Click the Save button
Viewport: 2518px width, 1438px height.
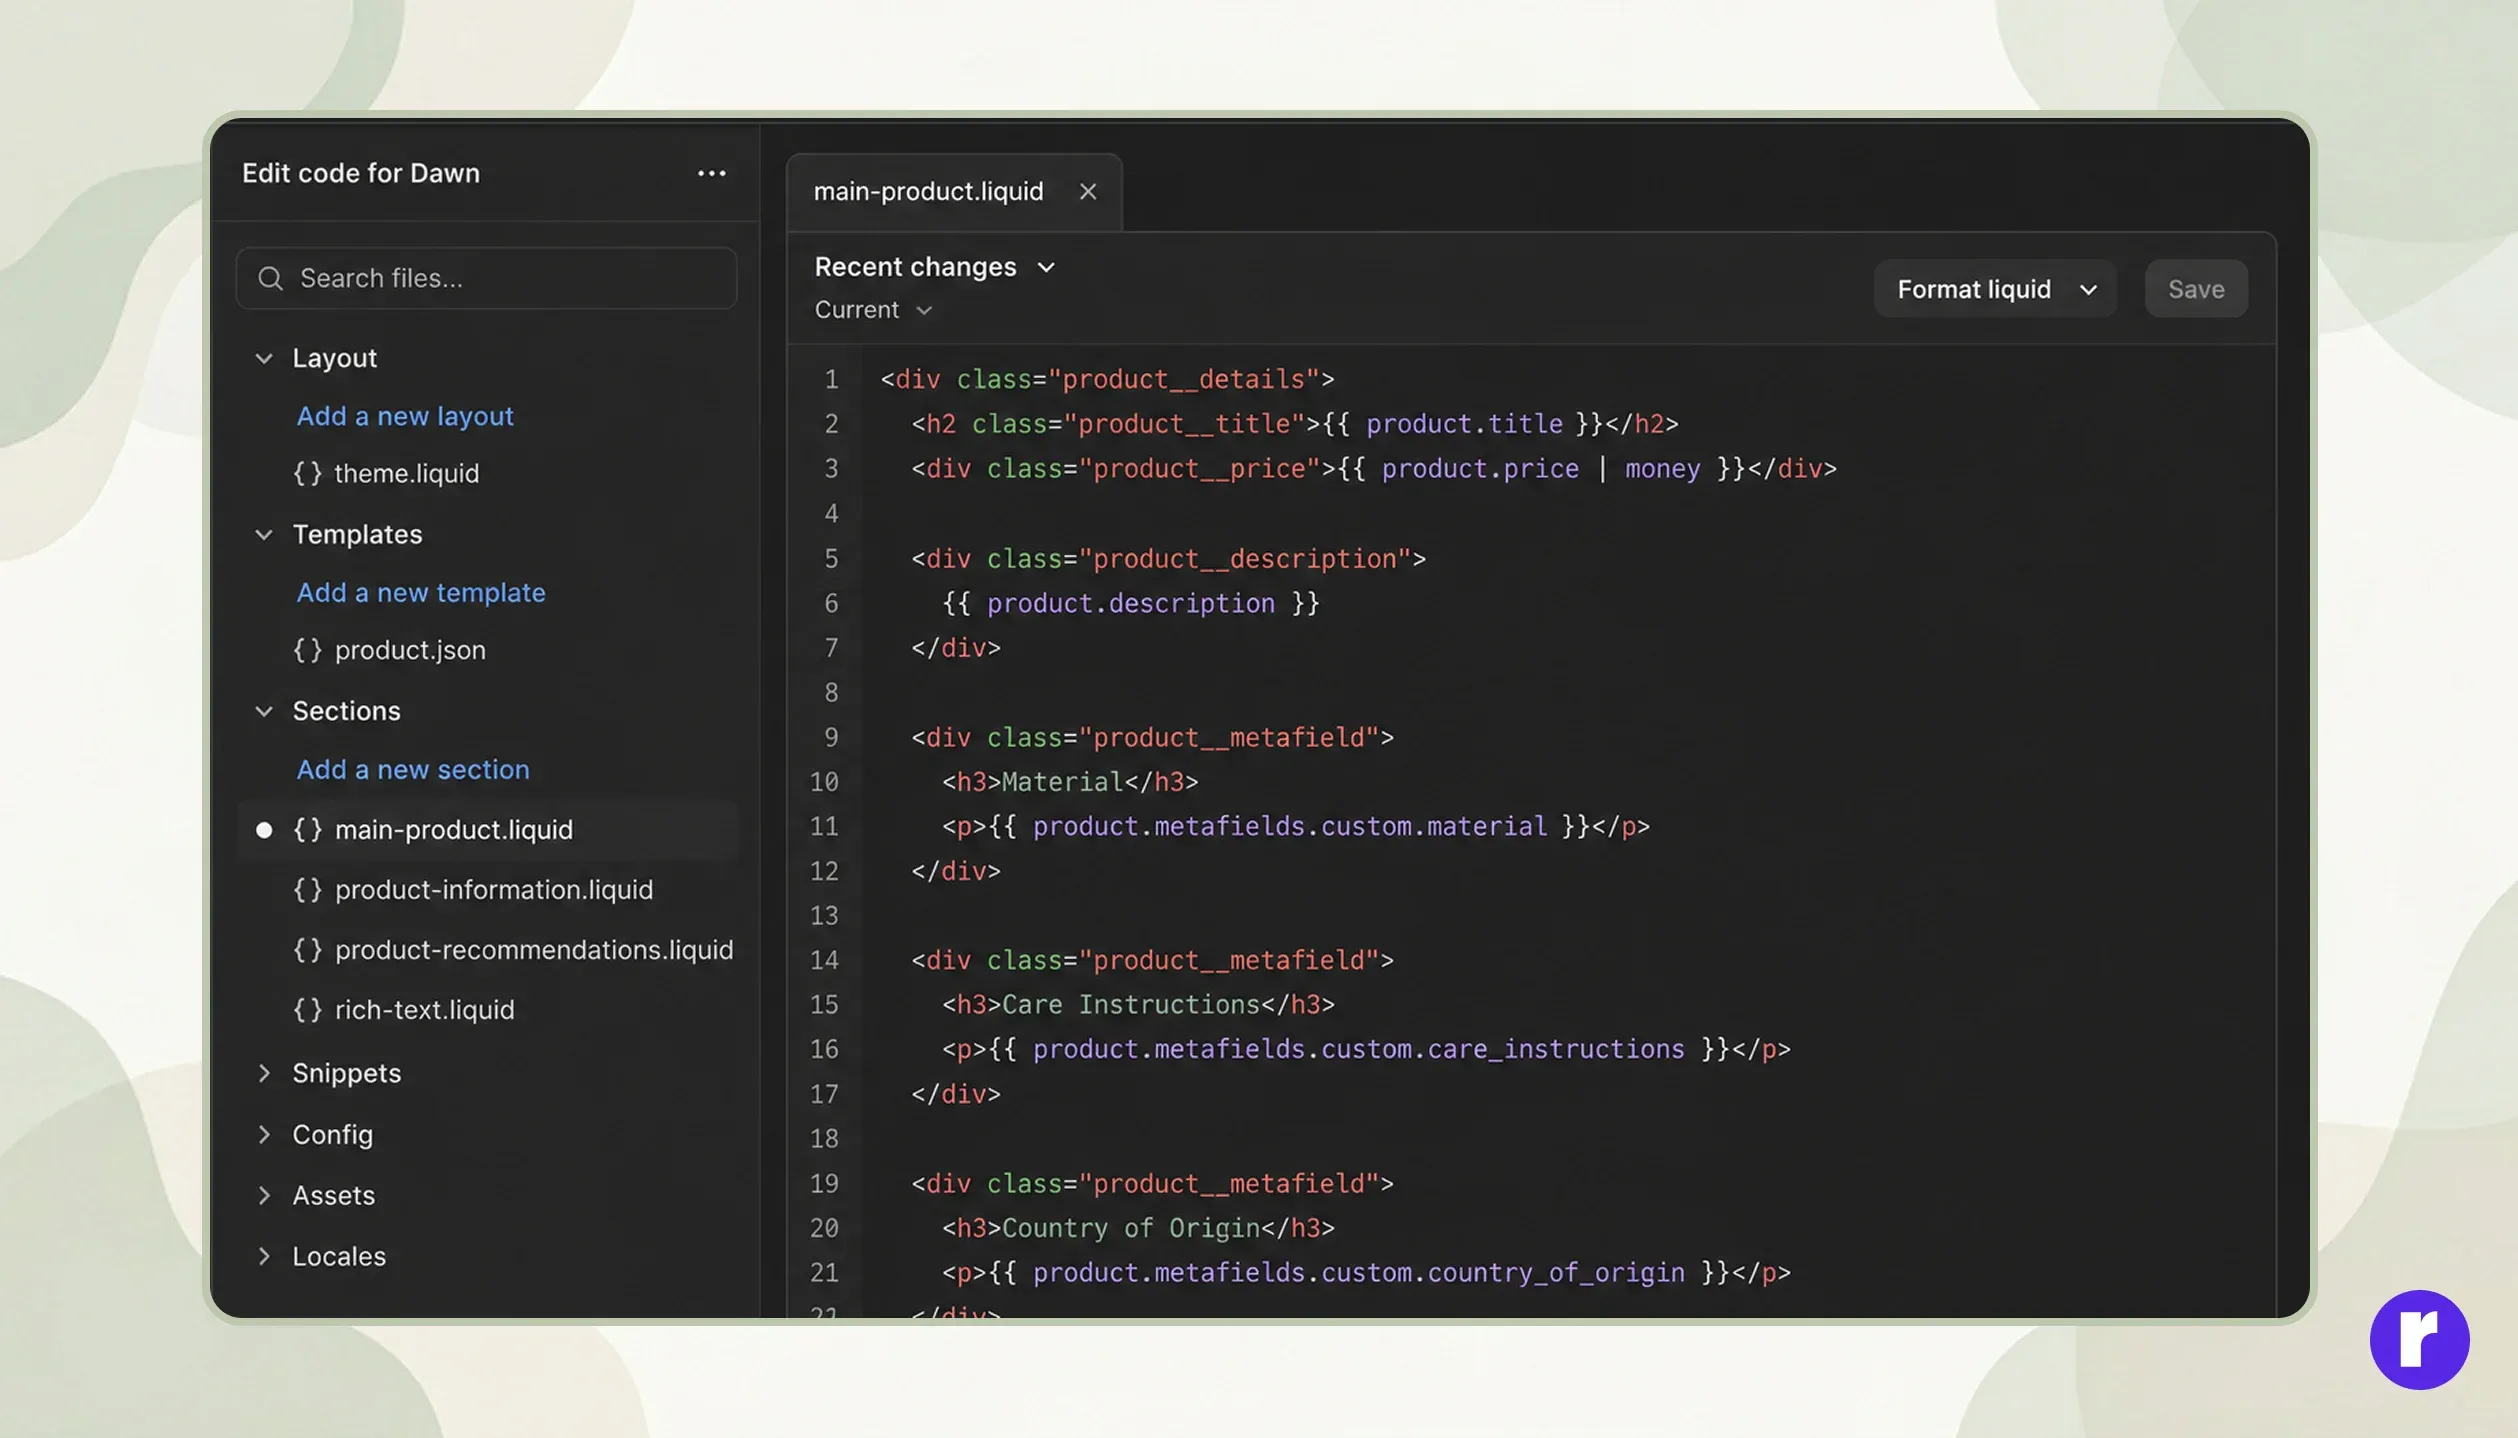click(x=2196, y=289)
